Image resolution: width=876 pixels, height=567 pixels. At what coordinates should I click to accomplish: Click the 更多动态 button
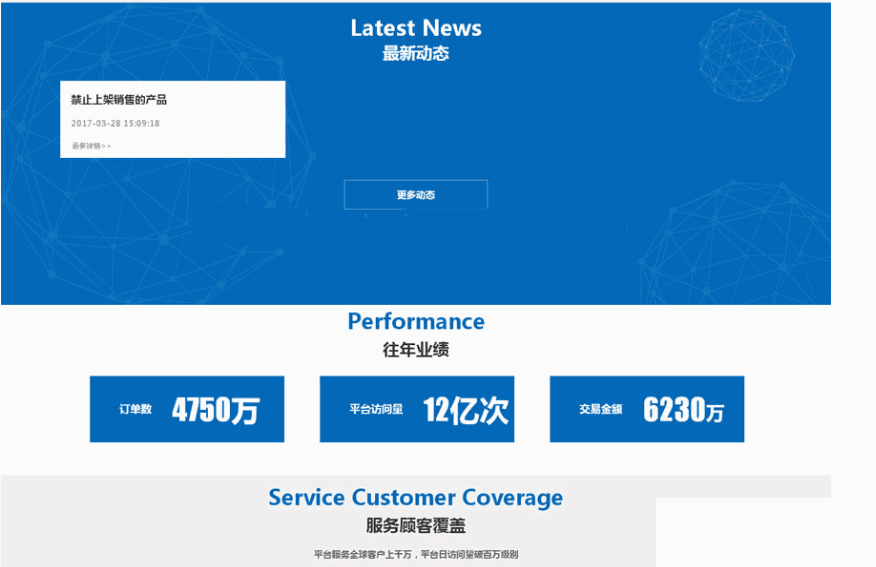pyautogui.click(x=415, y=195)
